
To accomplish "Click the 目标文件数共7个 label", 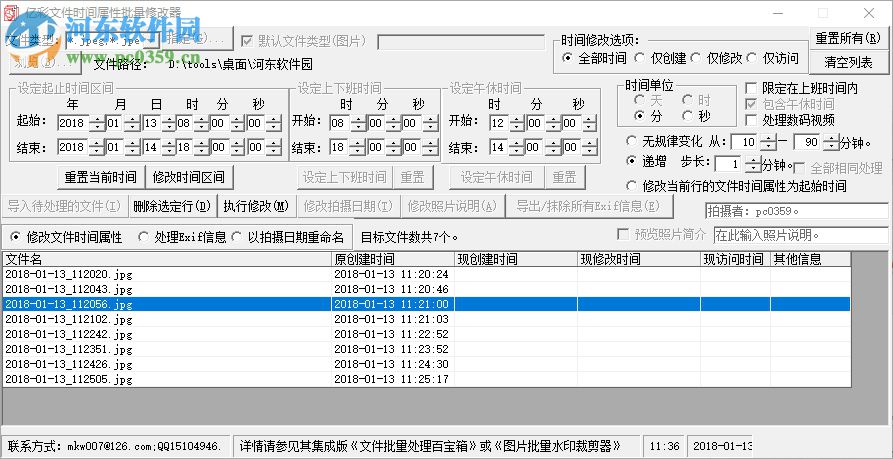I will [409, 237].
